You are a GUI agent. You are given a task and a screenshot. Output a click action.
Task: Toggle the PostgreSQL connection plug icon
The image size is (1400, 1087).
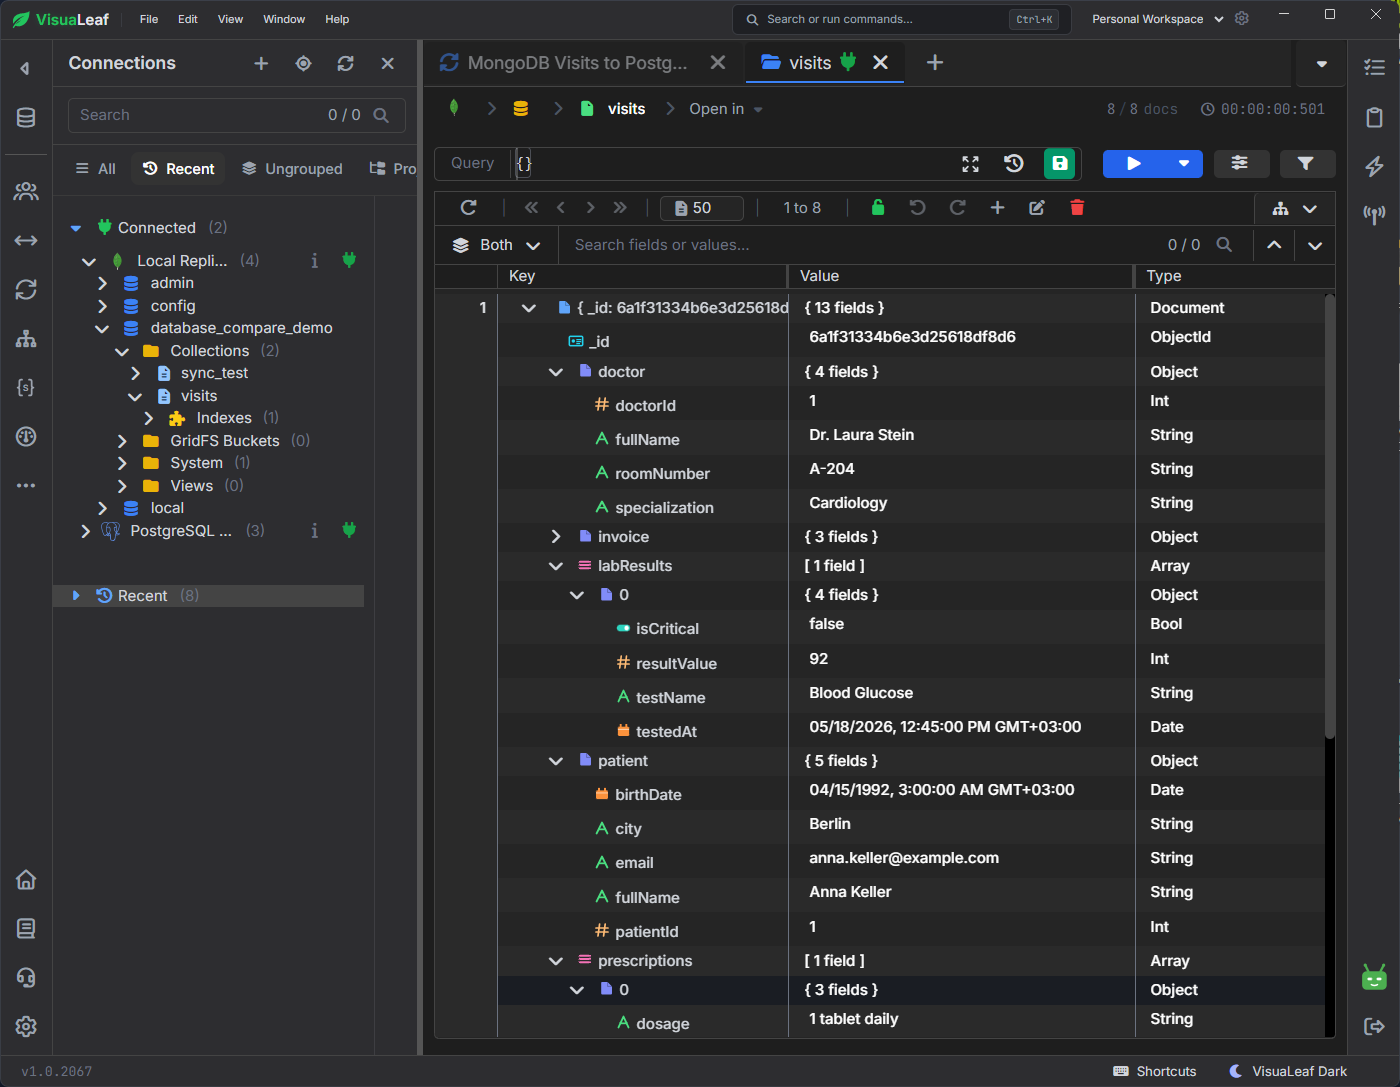tap(349, 530)
